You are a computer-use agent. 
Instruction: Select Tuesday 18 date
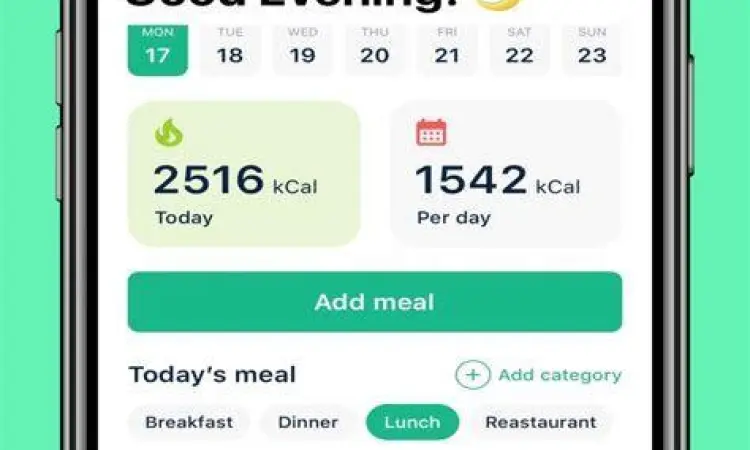point(230,47)
